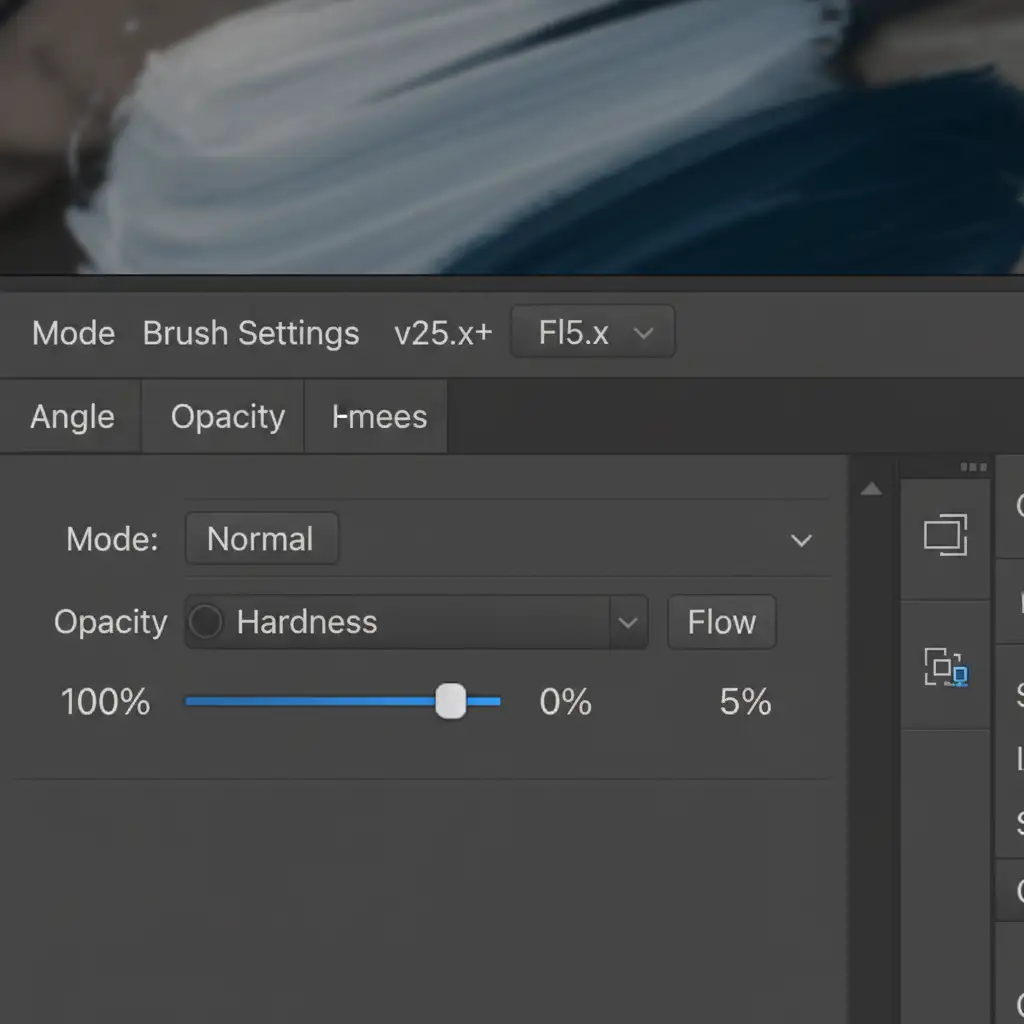Click the three-dot grip above the side icons
Image resolution: width=1024 pixels, height=1024 pixels.
(x=973, y=467)
